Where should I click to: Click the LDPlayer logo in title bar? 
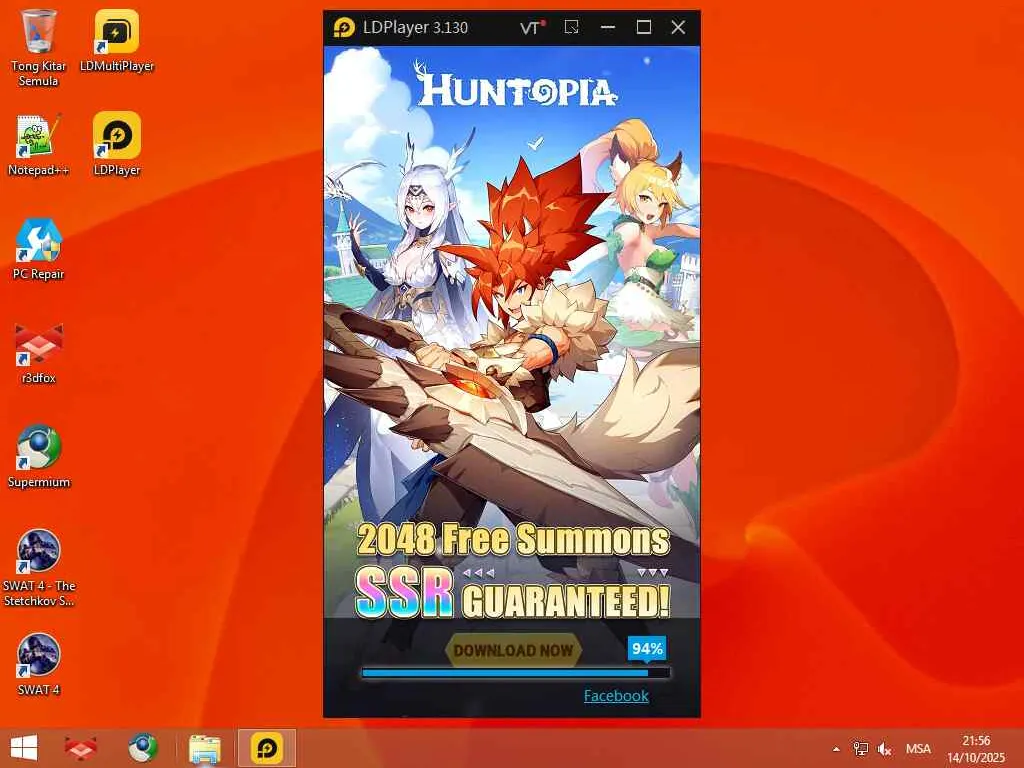pyautogui.click(x=344, y=27)
